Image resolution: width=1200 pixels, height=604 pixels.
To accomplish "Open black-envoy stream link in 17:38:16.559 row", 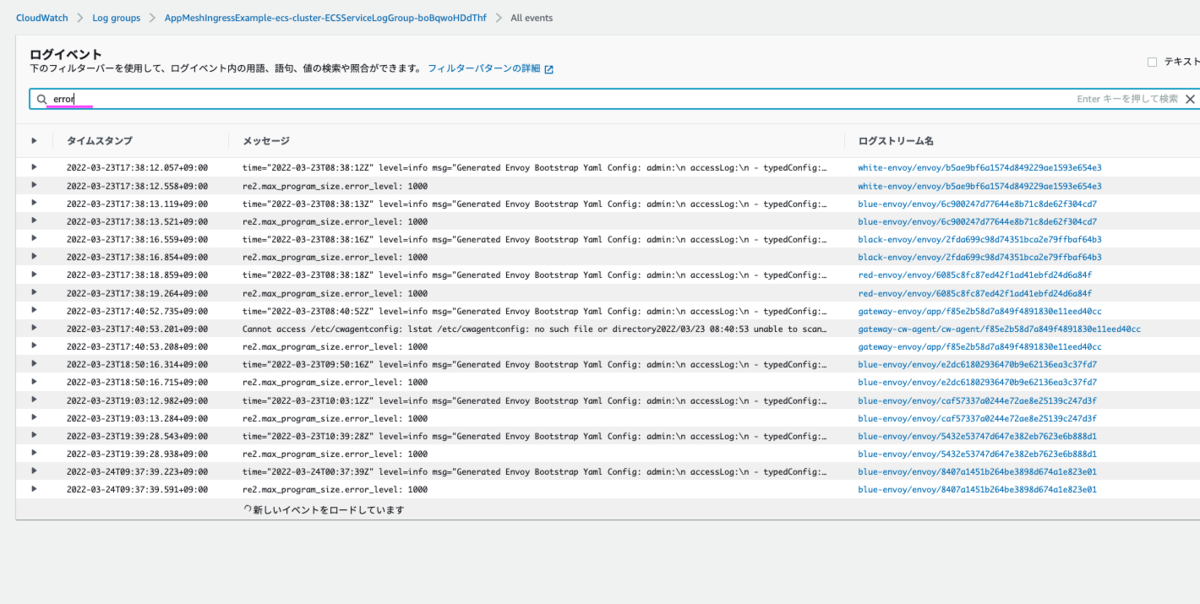I will point(979,239).
